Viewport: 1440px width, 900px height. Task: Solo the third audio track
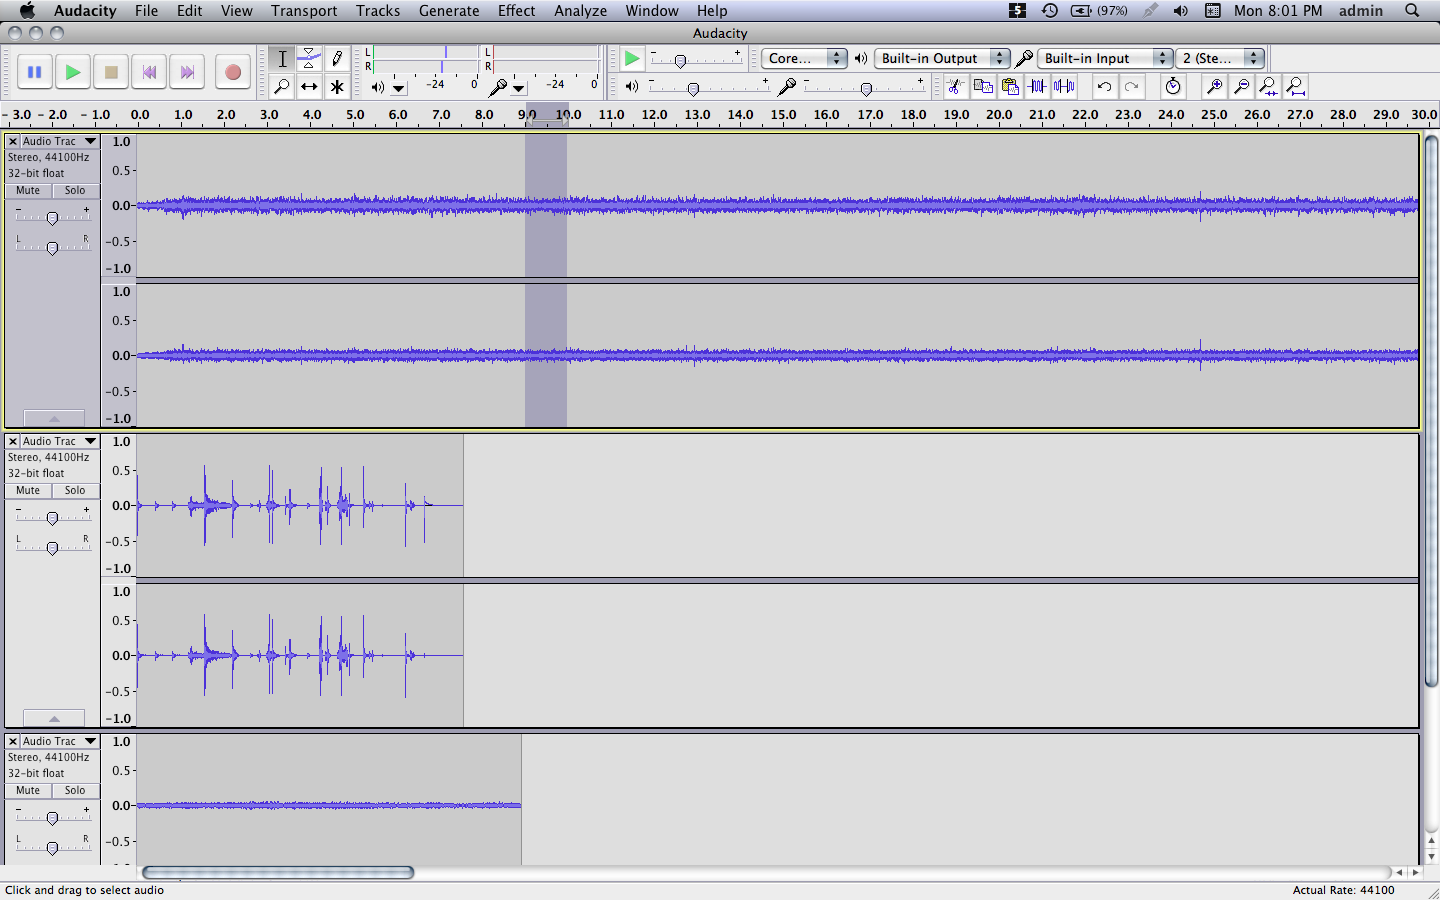click(x=75, y=791)
